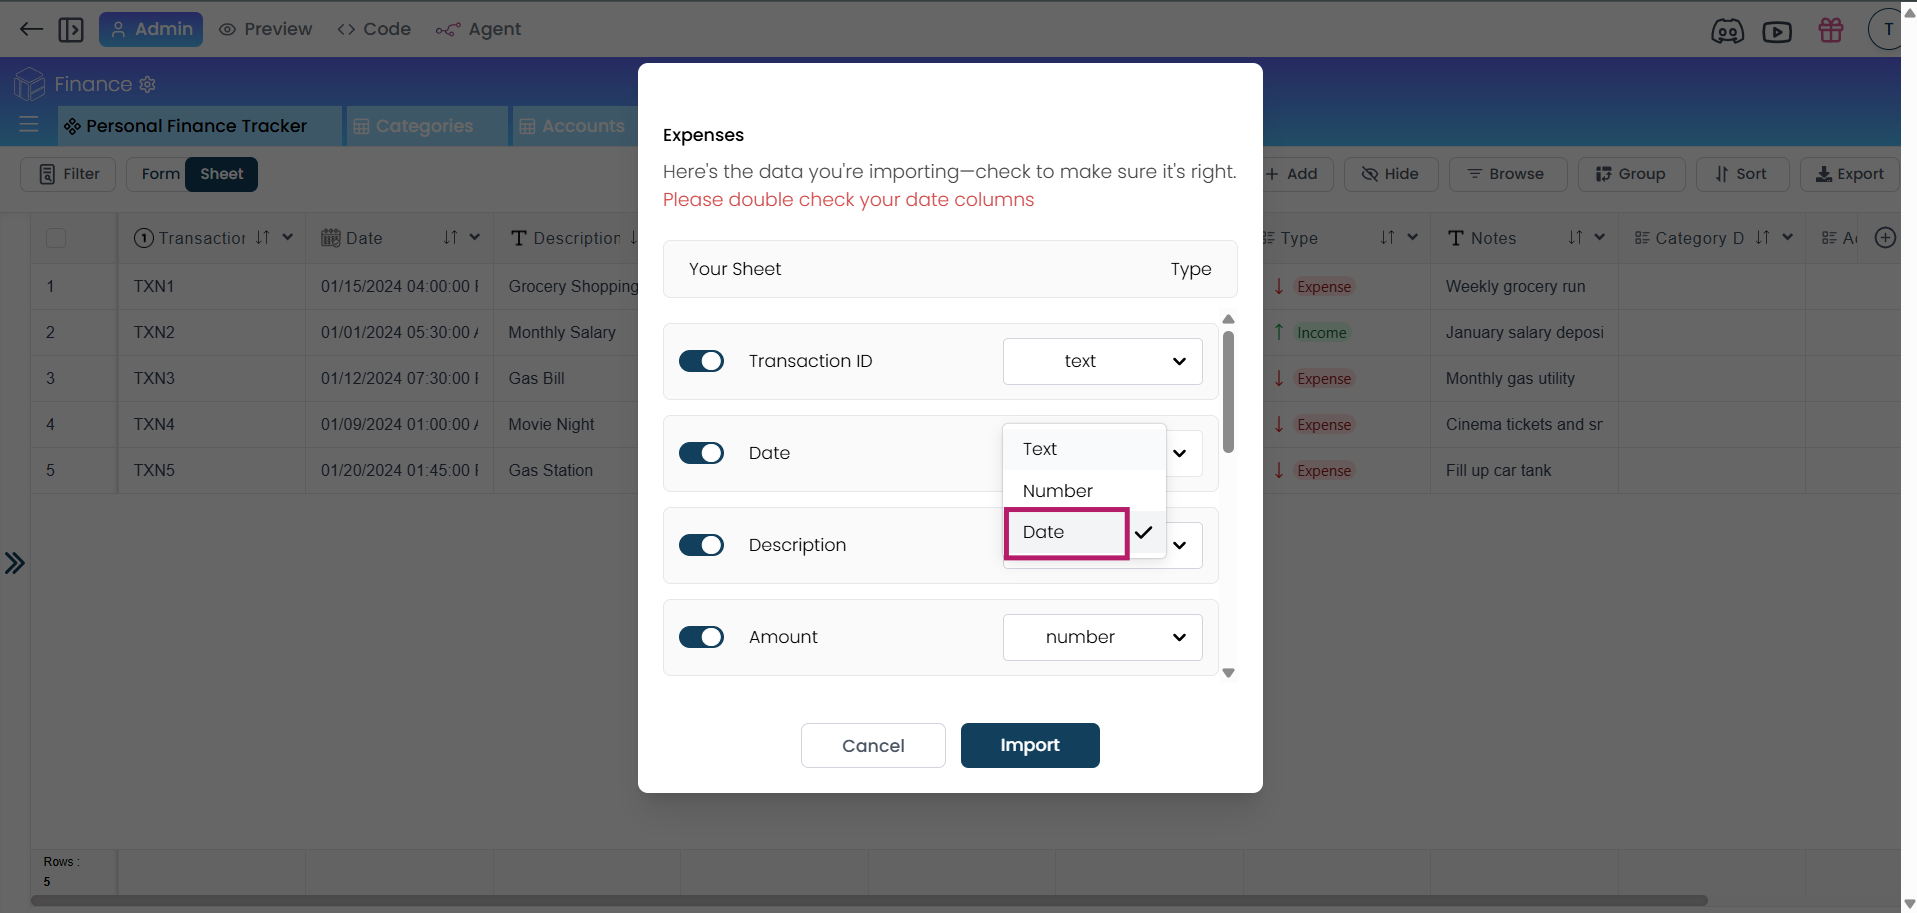1917x913 pixels.
Task: Toggle the sidebar panel icon
Action: [x=71, y=29]
